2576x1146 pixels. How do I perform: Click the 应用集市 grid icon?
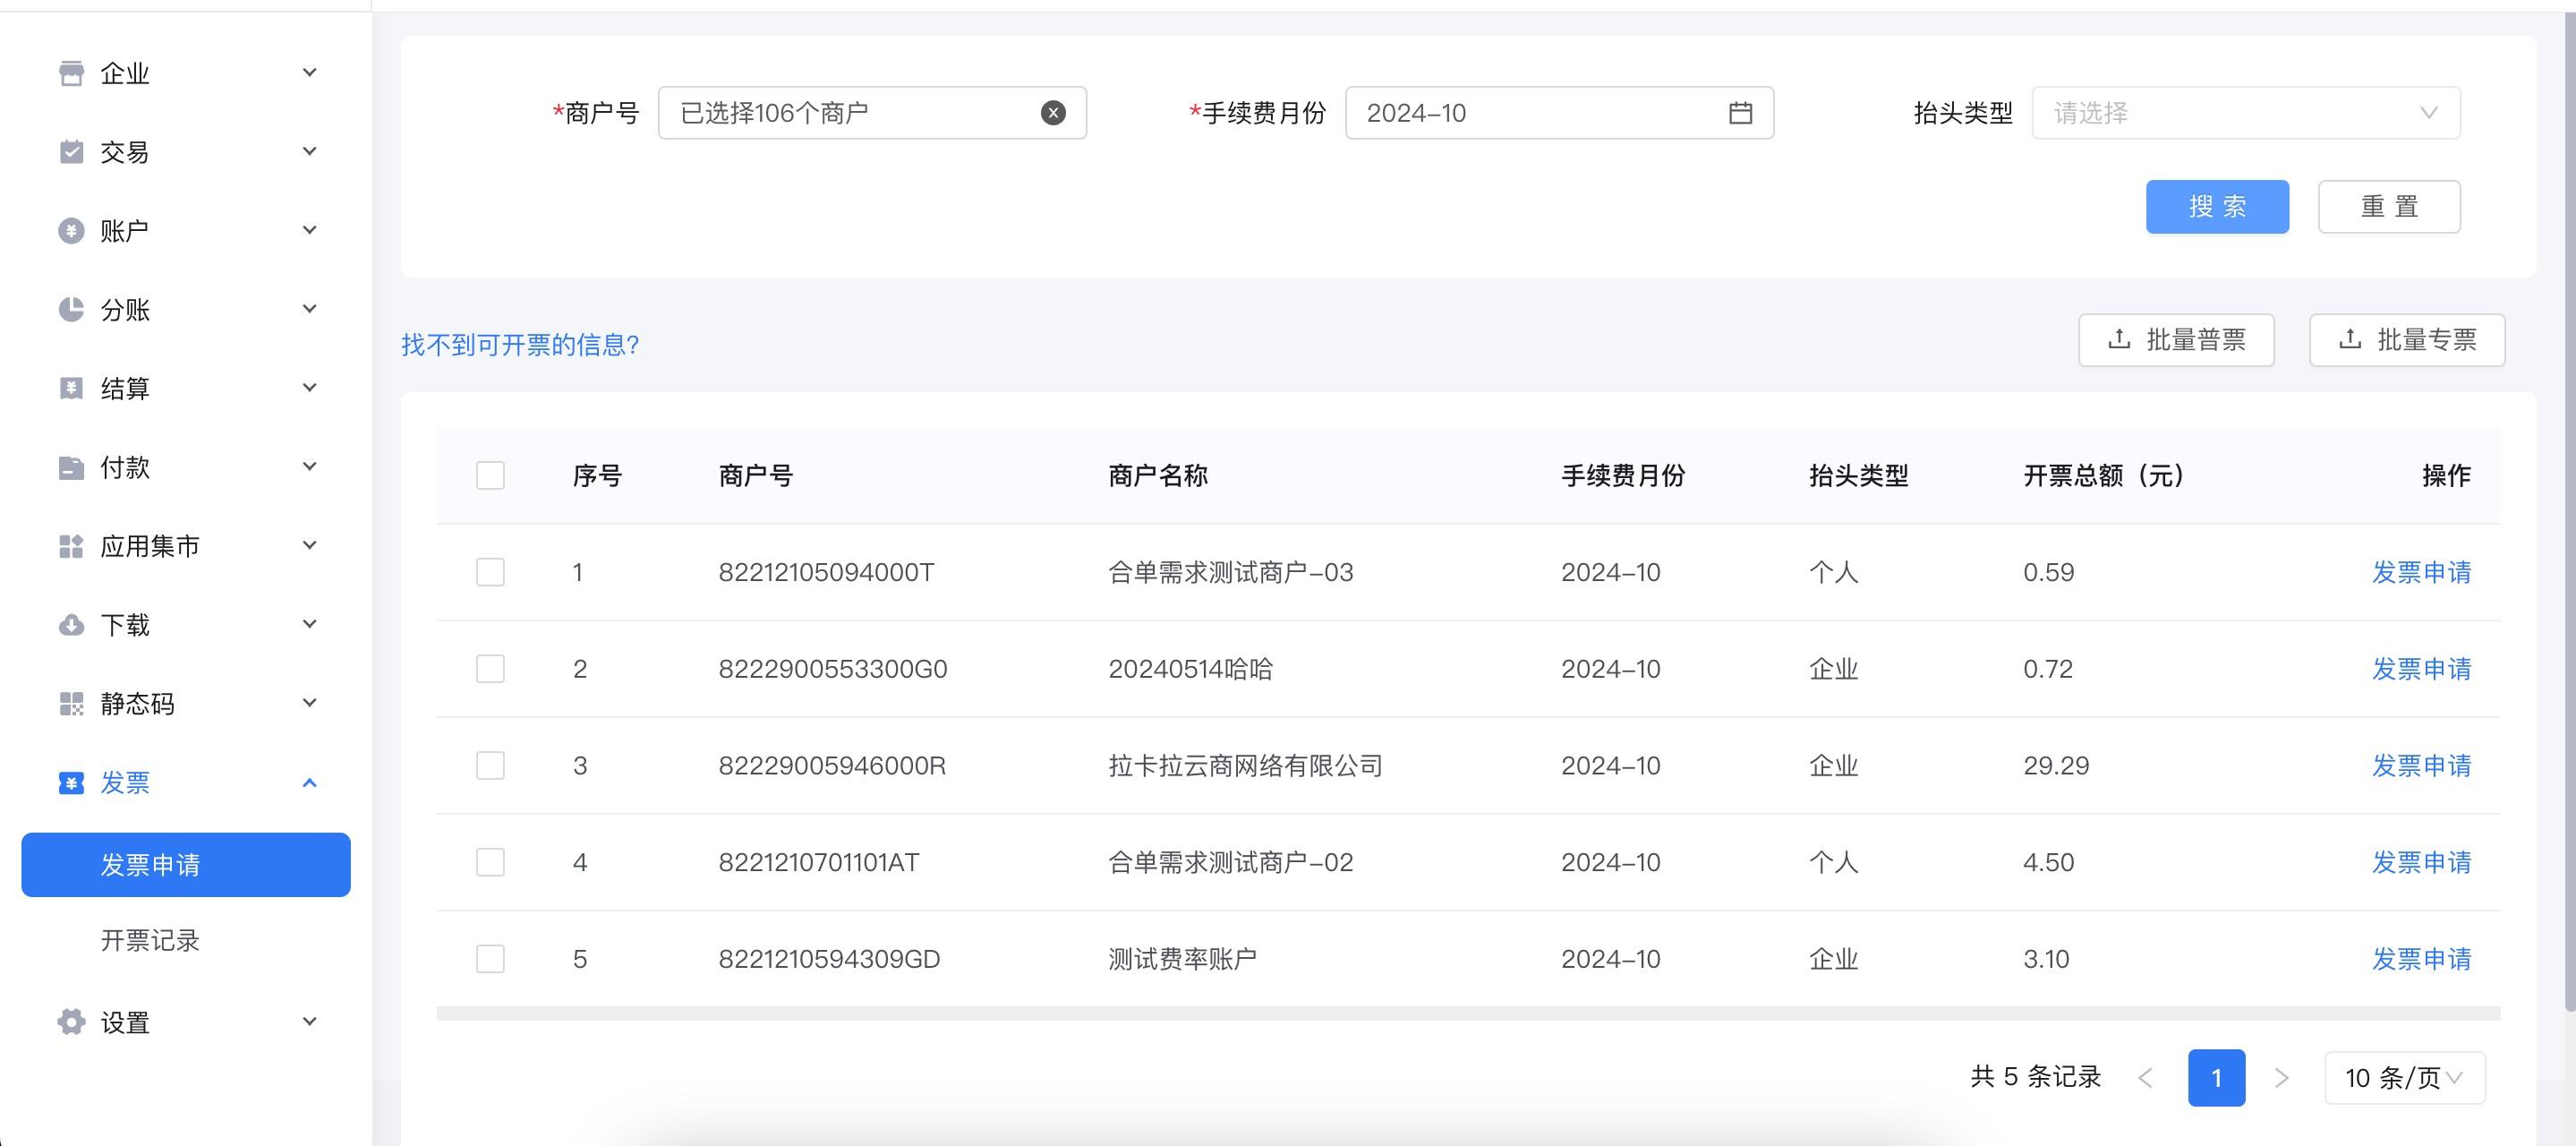(x=70, y=546)
